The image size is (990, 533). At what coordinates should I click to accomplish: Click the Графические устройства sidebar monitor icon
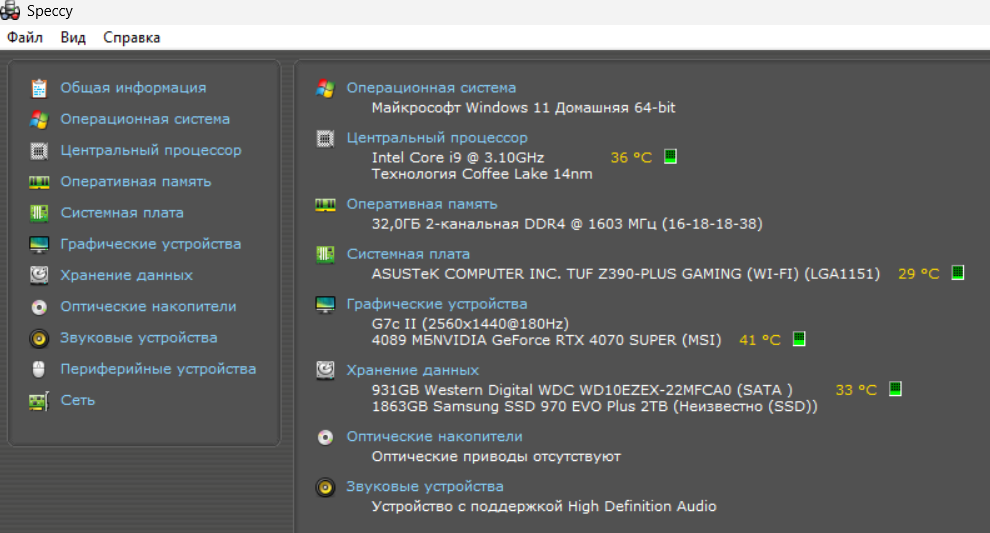(x=39, y=244)
